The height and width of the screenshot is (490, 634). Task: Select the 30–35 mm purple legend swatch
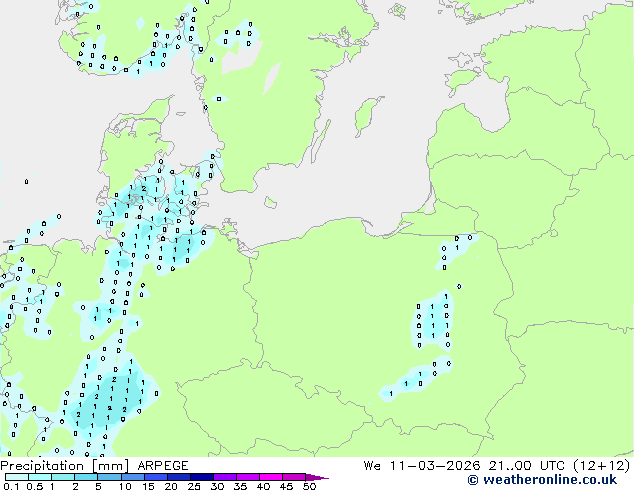(224, 477)
